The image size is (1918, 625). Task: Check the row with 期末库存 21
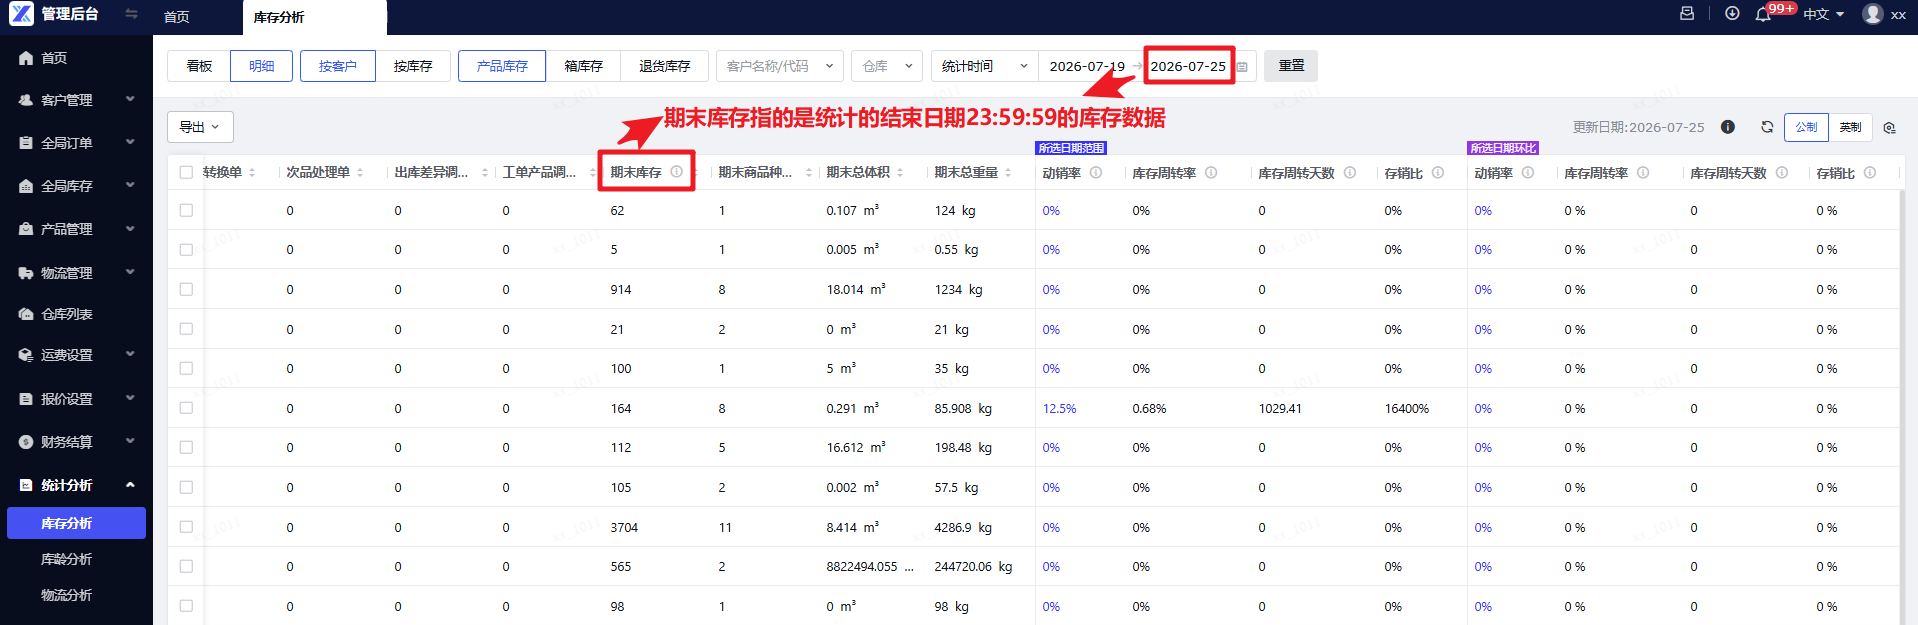[x=186, y=329]
